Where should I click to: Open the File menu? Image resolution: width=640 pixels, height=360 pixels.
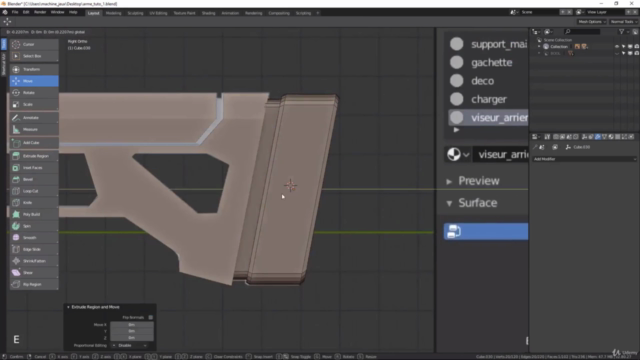point(15,13)
